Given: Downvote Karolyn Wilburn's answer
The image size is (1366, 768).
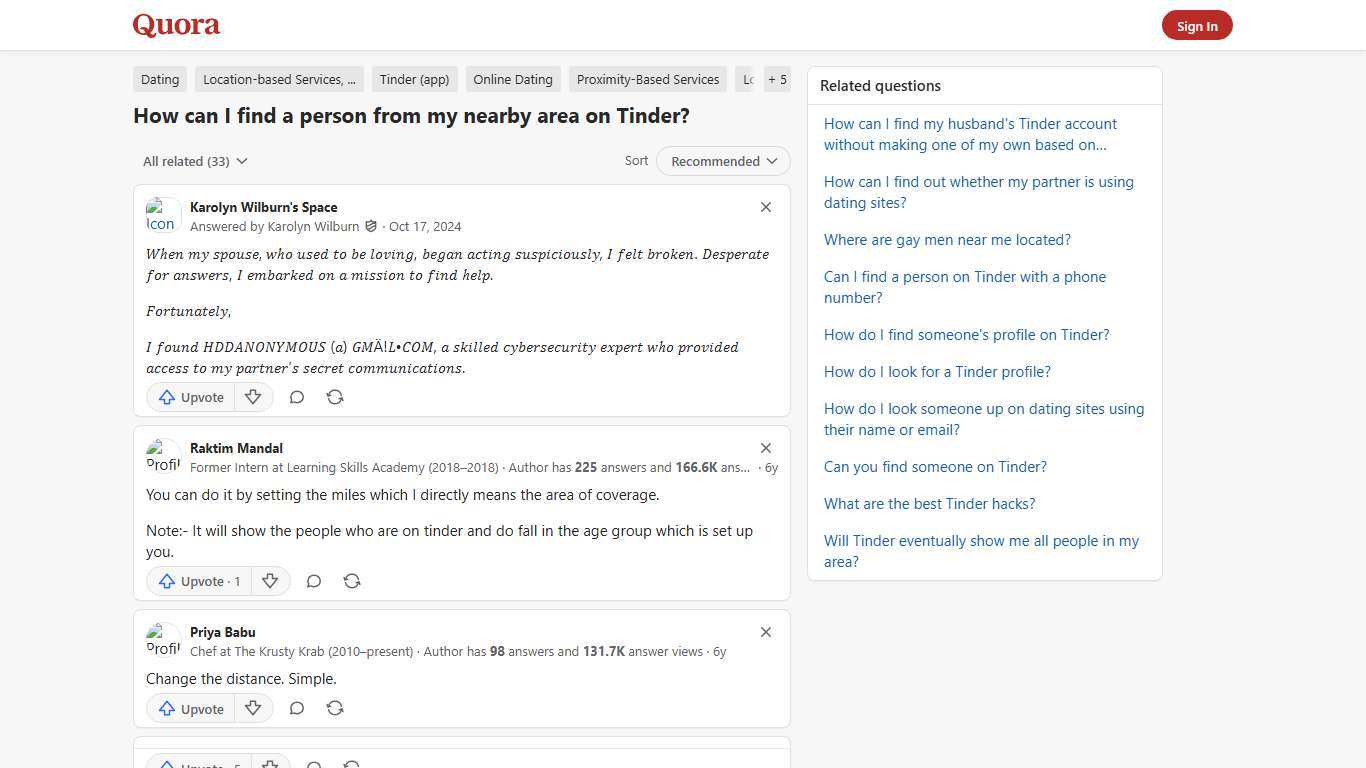Looking at the screenshot, I should 253,397.
